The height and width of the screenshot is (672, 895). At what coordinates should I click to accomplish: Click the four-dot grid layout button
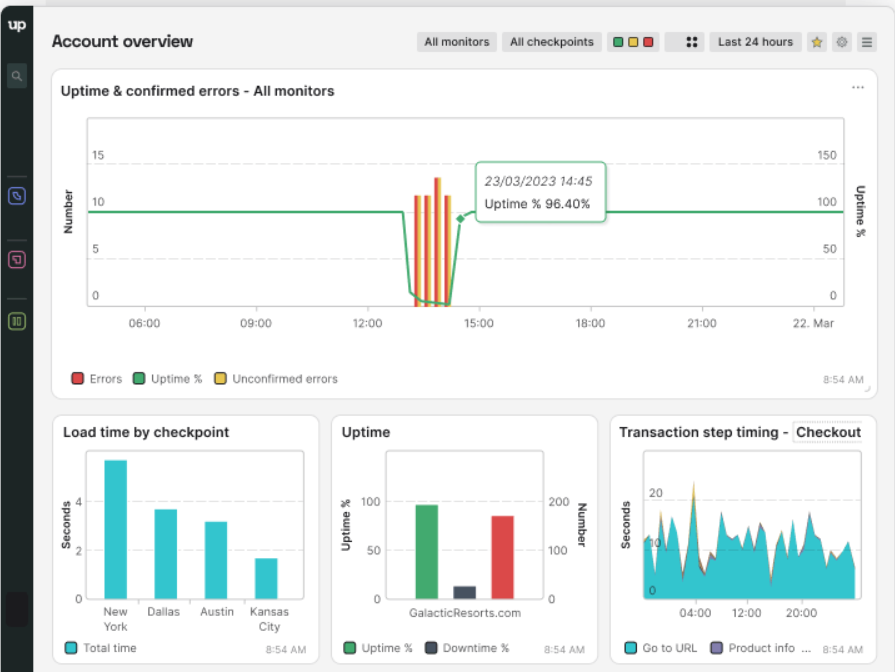click(685, 42)
